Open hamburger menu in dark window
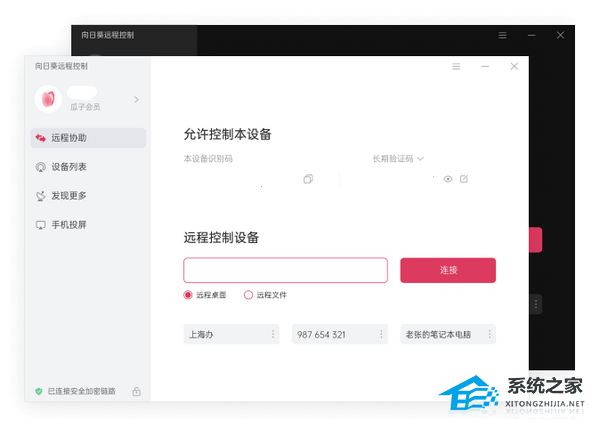Screen dimensions: 600x422 502,35
